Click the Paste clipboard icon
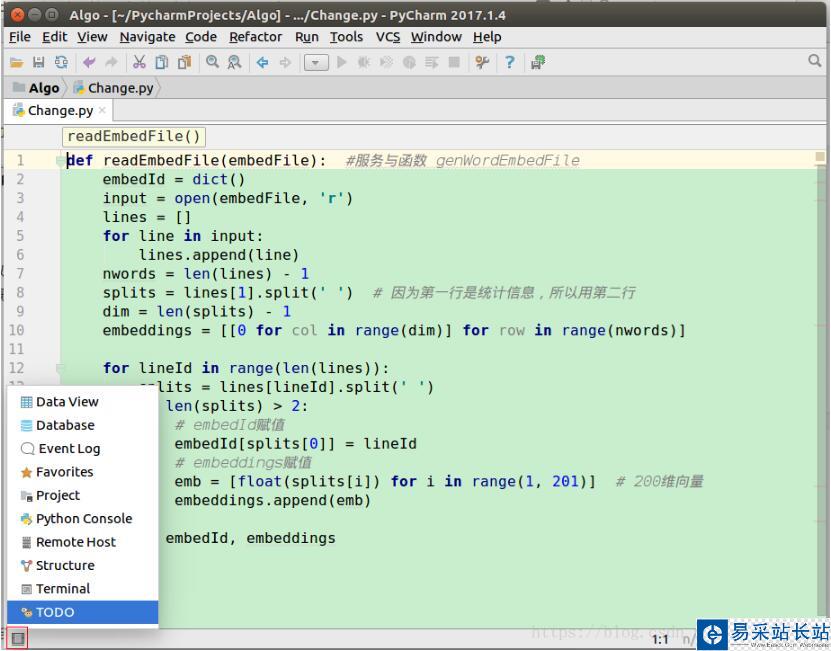Viewport: 831px width, 651px height. click(x=183, y=61)
